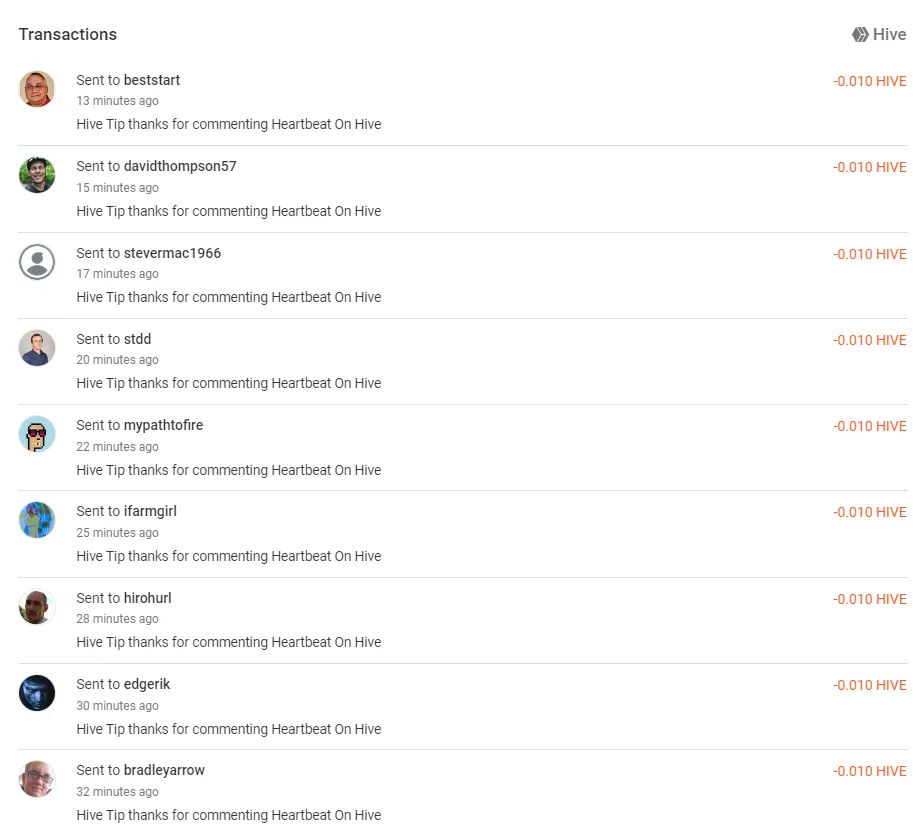Viewport: 913px width, 827px height.
Task: Click bradleyarrow's profile avatar
Action: click(x=37, y=779)
